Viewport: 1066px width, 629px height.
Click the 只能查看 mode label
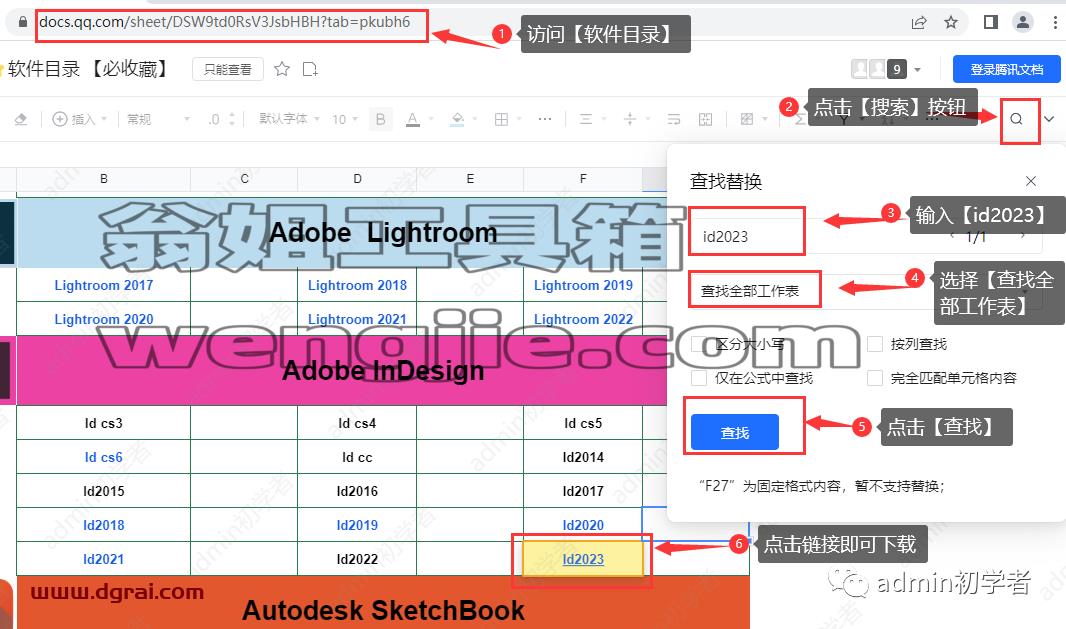coord(228,69)
